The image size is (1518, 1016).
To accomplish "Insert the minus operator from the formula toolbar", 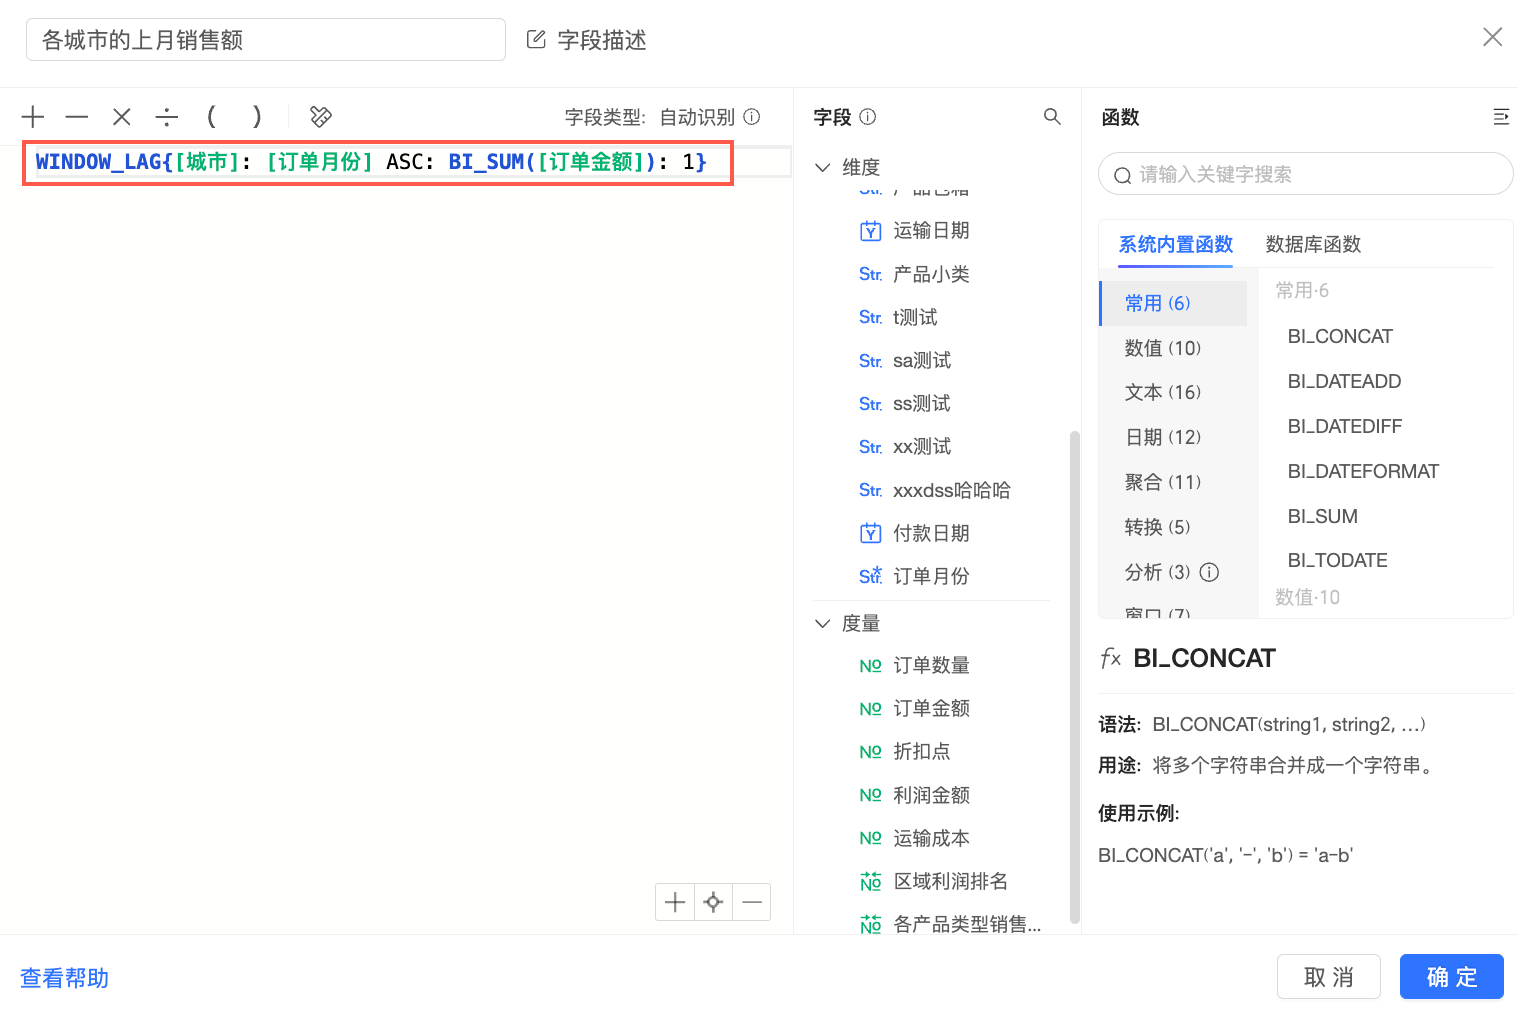I will (x=77, y=117).
